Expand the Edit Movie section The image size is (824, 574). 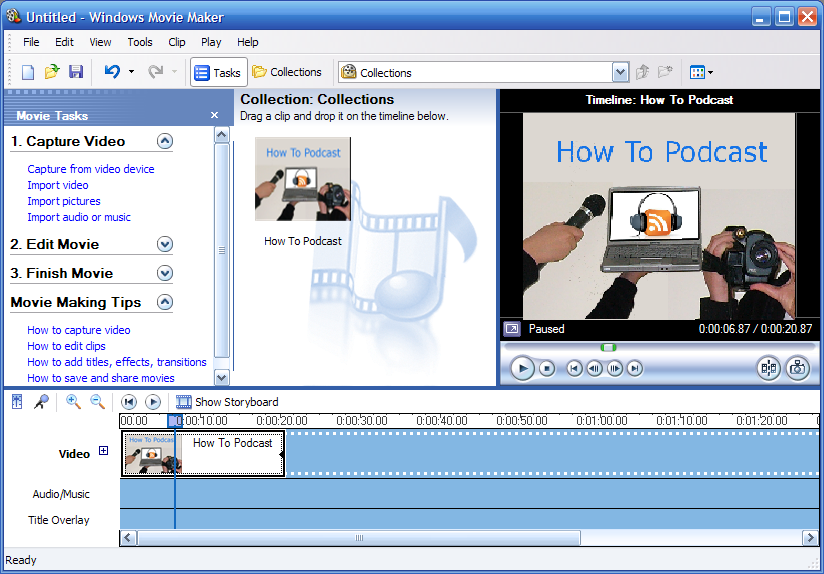[x=164, y=244]
